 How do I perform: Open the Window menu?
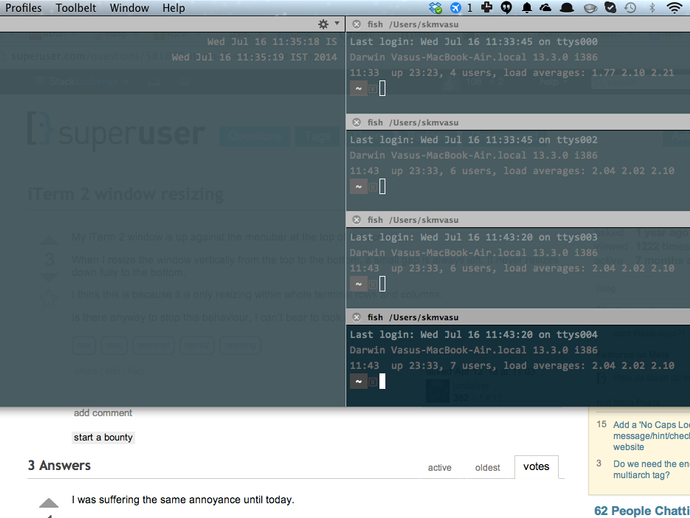(x=129, y=8)
